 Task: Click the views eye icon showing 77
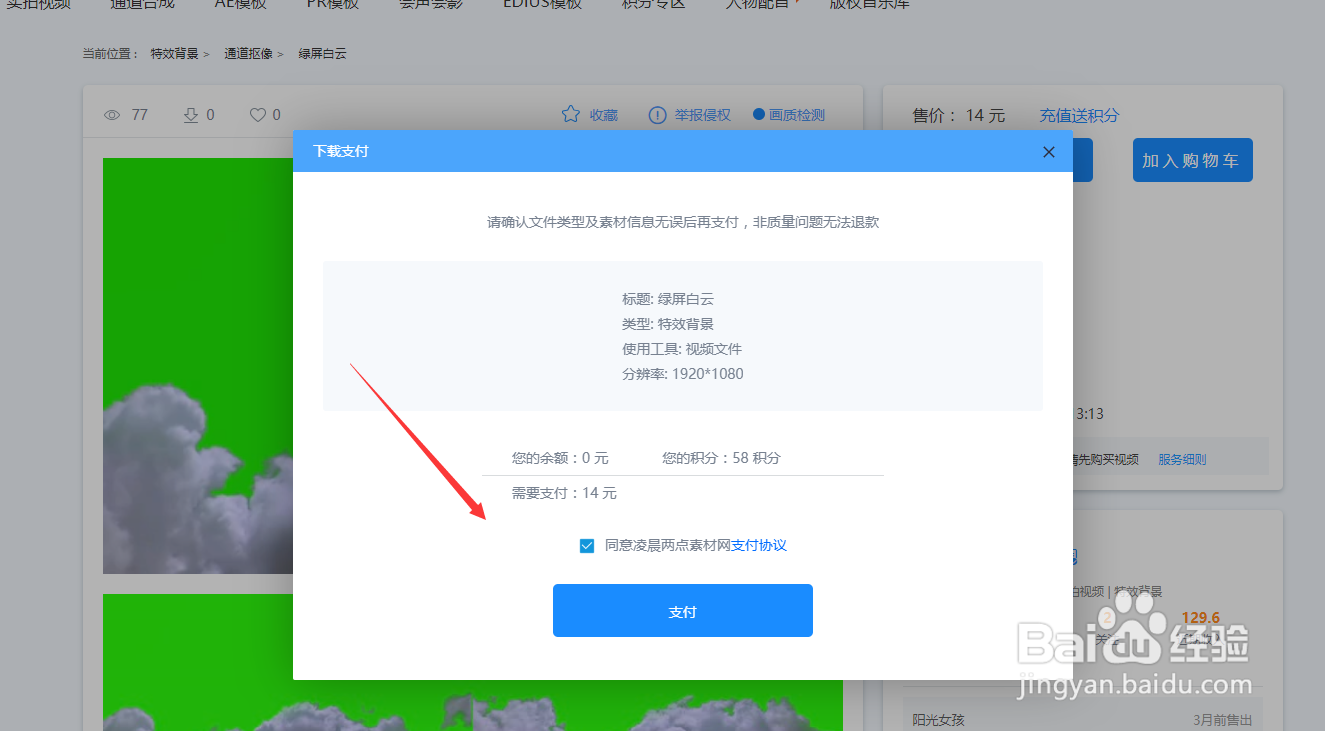pos(112,115)
